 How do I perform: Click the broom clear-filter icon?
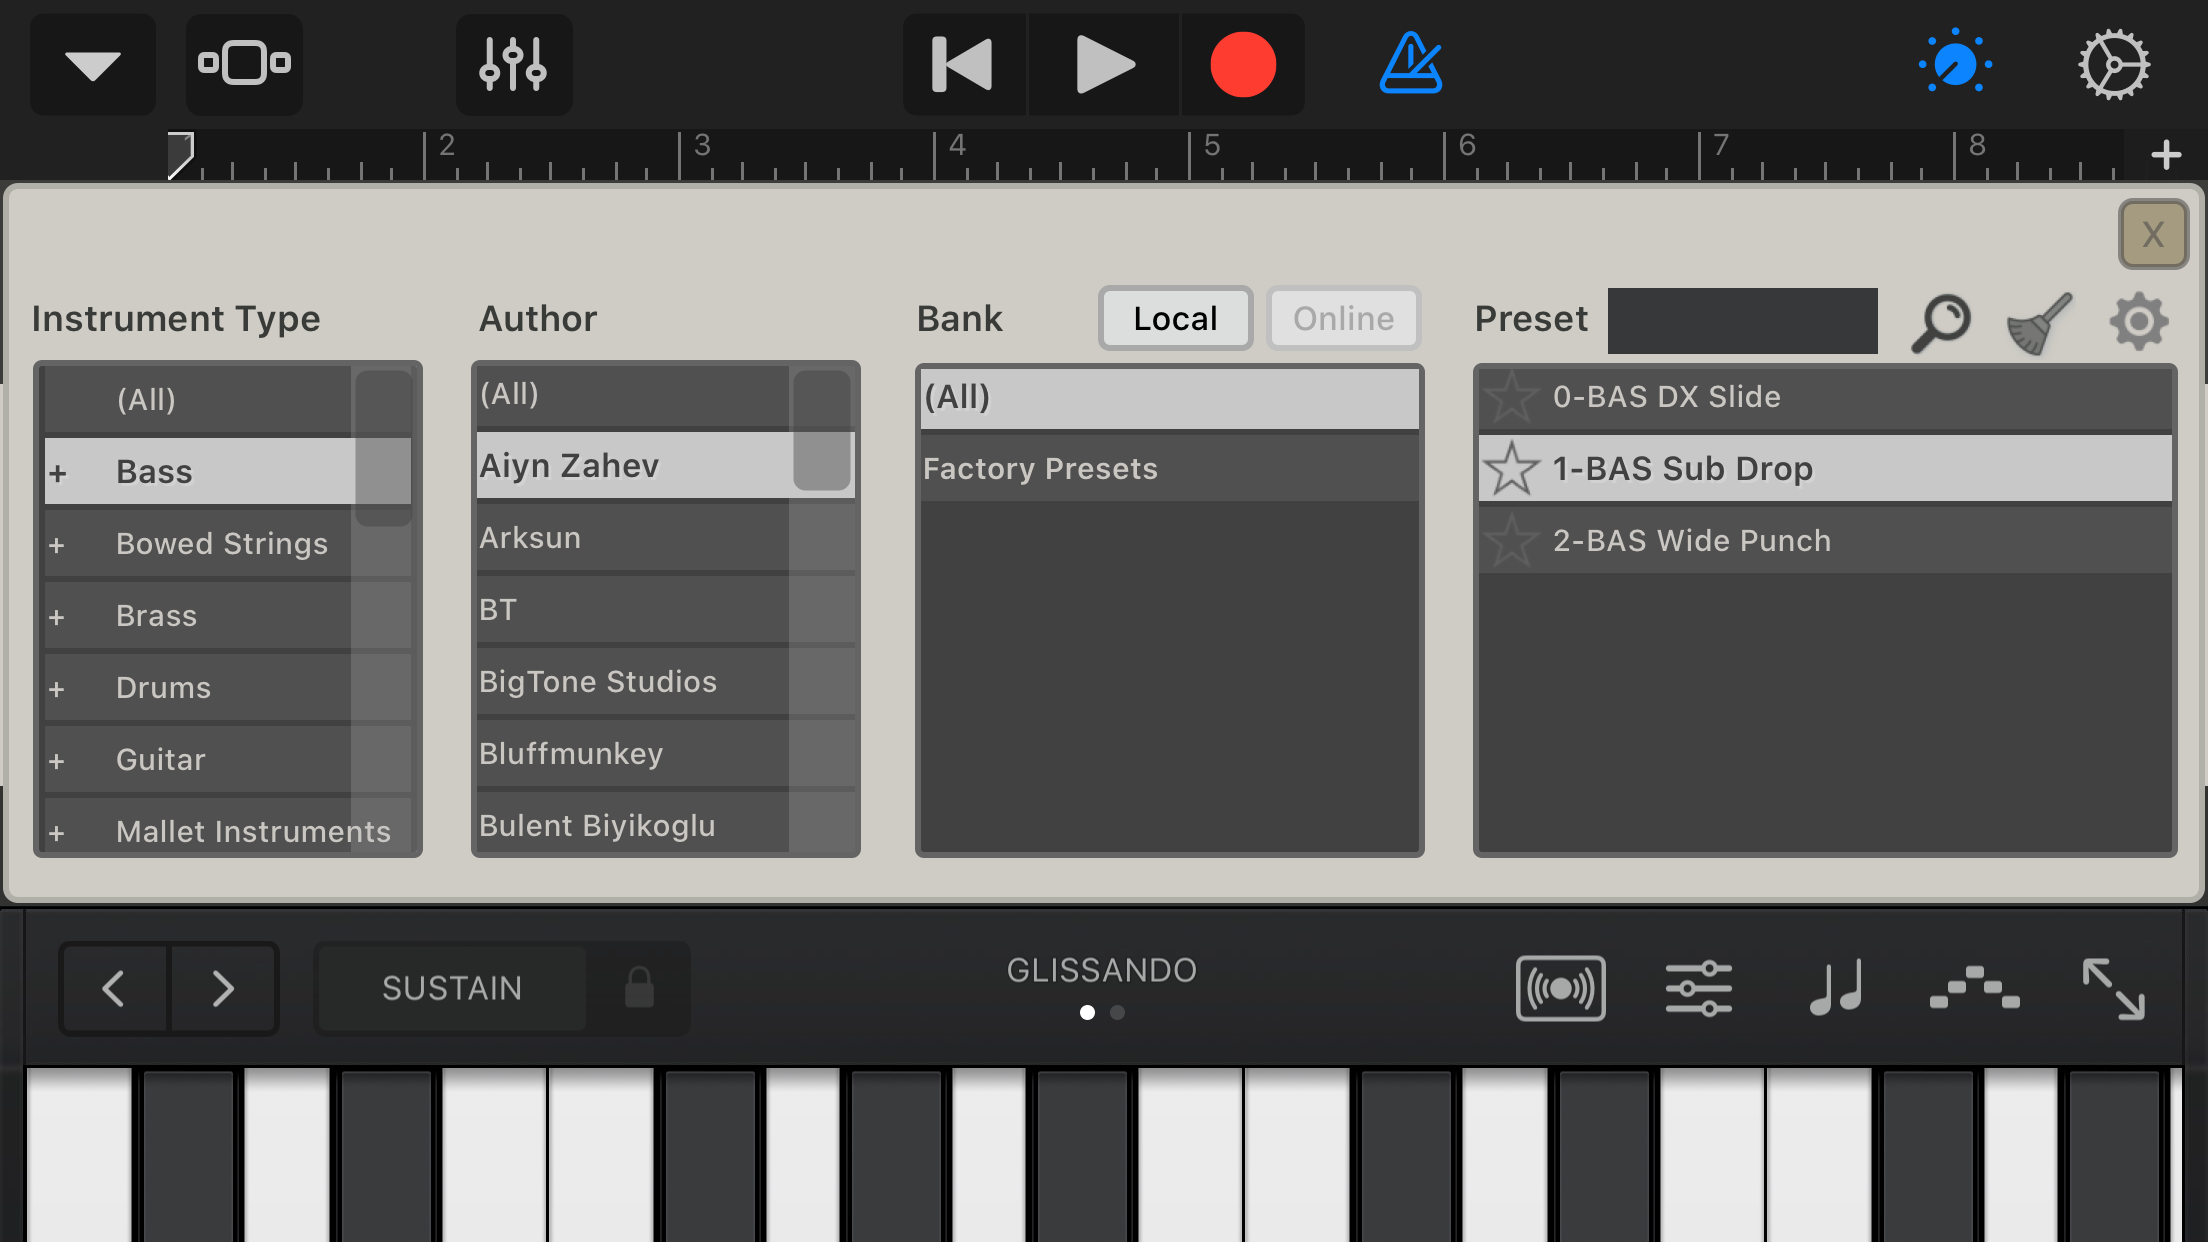point(2039,322)
